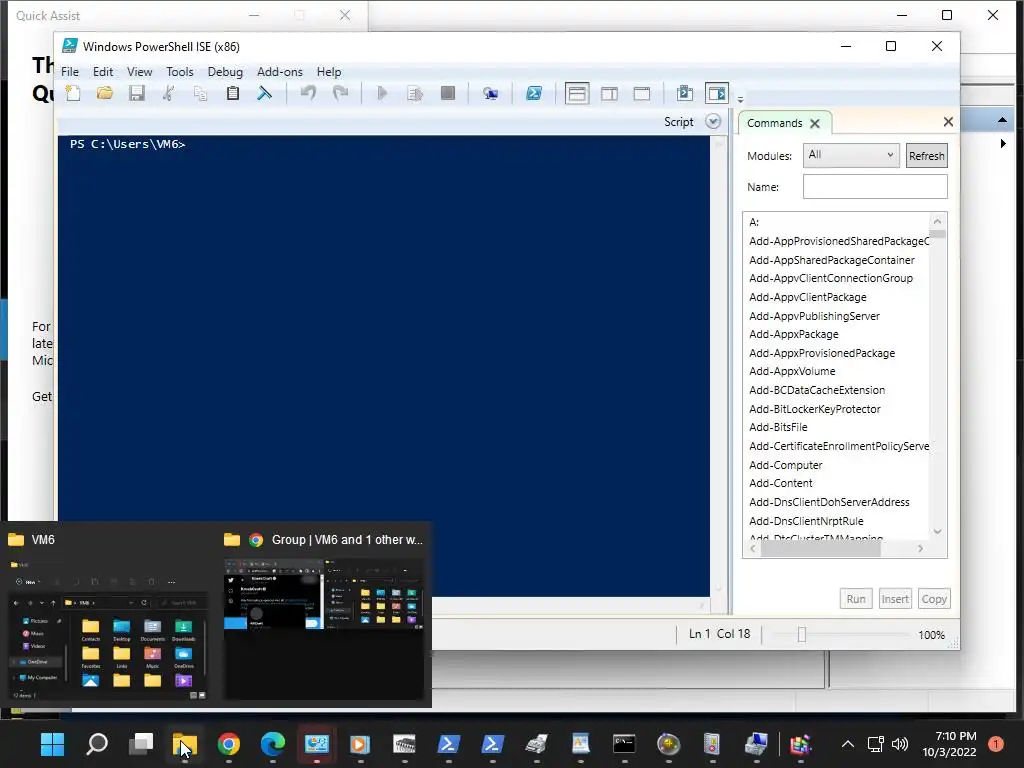
Task: Open the Help menu
Action: [328, 72]
